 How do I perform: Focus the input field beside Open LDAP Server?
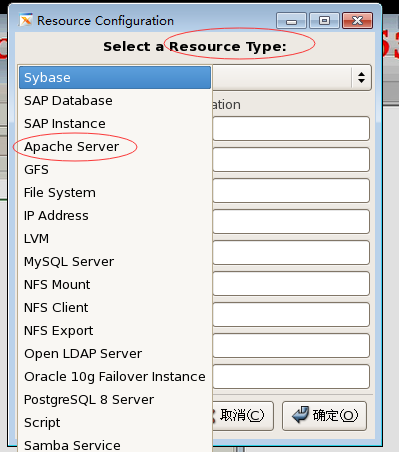click(291, 345)
